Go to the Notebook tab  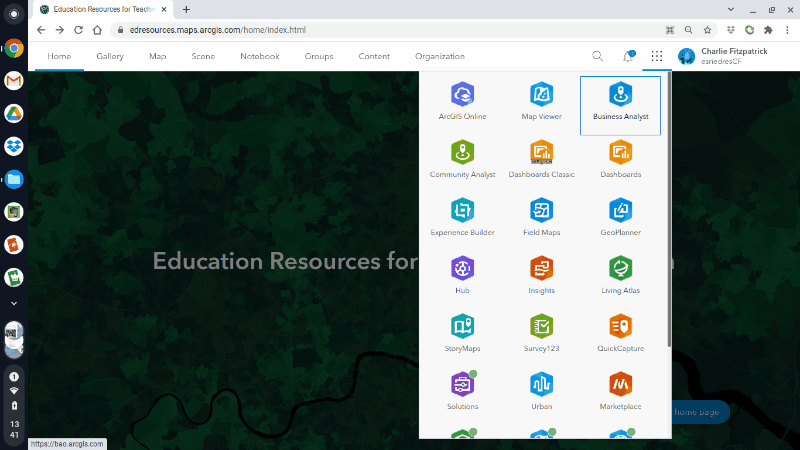click(x=260, y=56)
